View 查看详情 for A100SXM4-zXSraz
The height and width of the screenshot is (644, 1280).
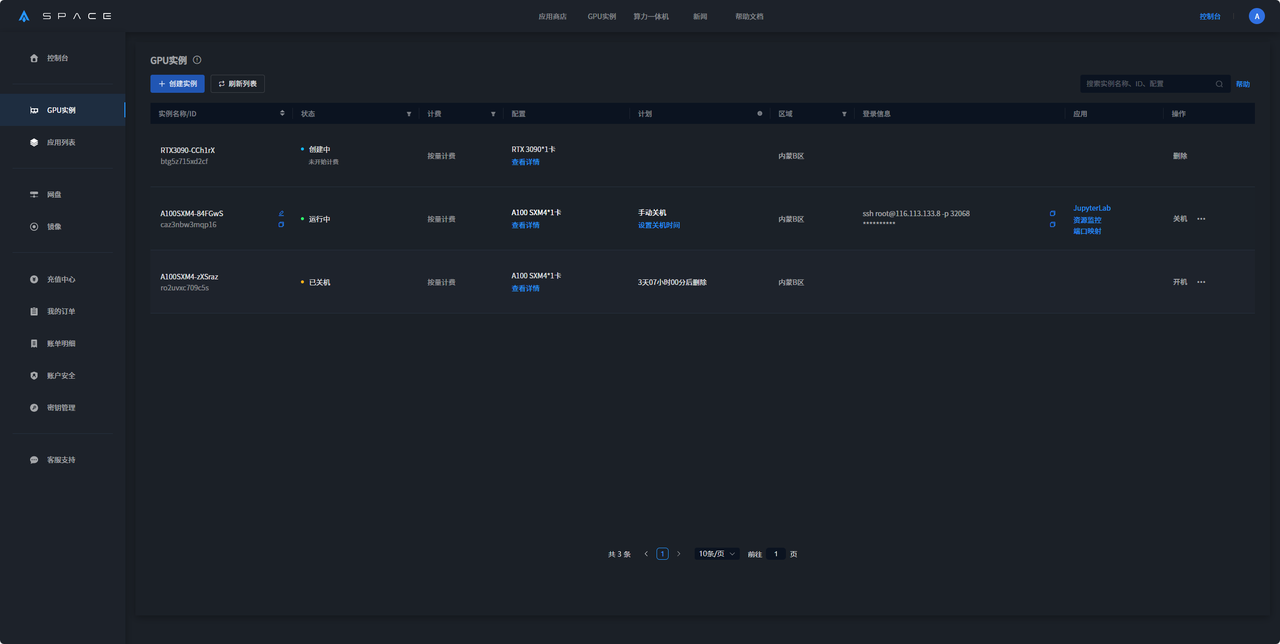point(525,288)
